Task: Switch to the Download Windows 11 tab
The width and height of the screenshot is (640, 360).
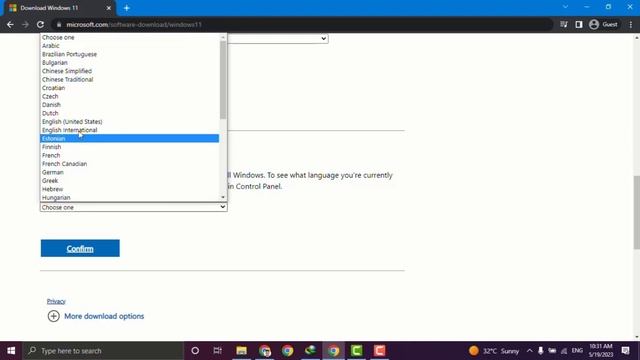Action: [x=58, y=8]
